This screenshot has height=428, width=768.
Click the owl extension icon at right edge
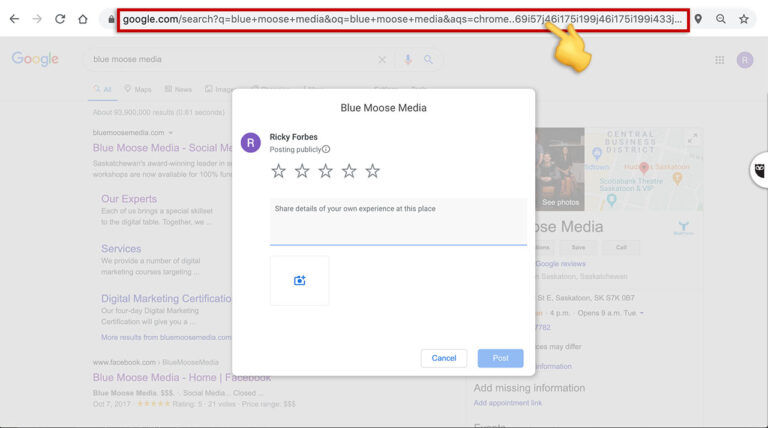coord(760,170)
